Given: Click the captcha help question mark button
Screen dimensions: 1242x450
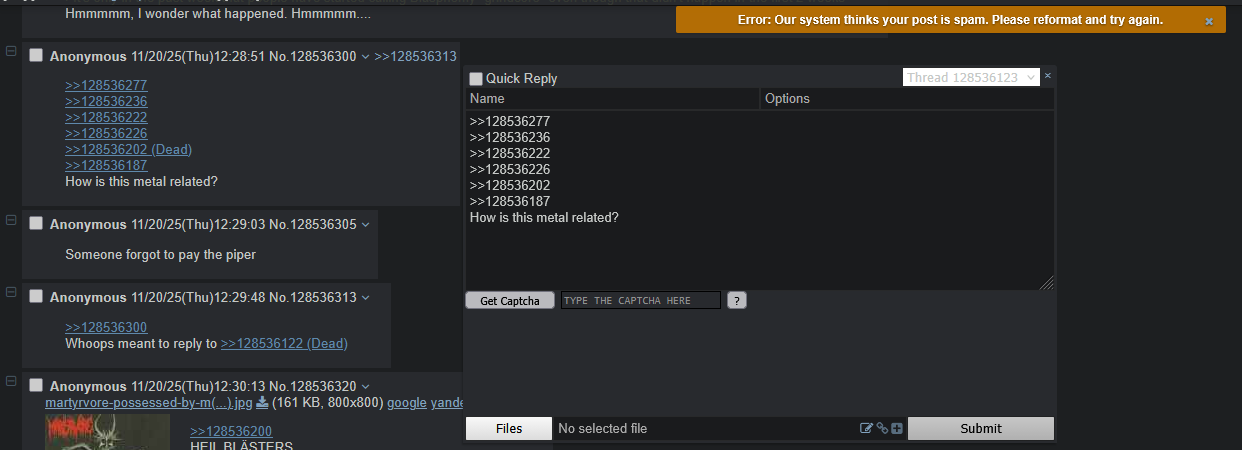Looking at the screenshot, I should [x=736, y=300].
